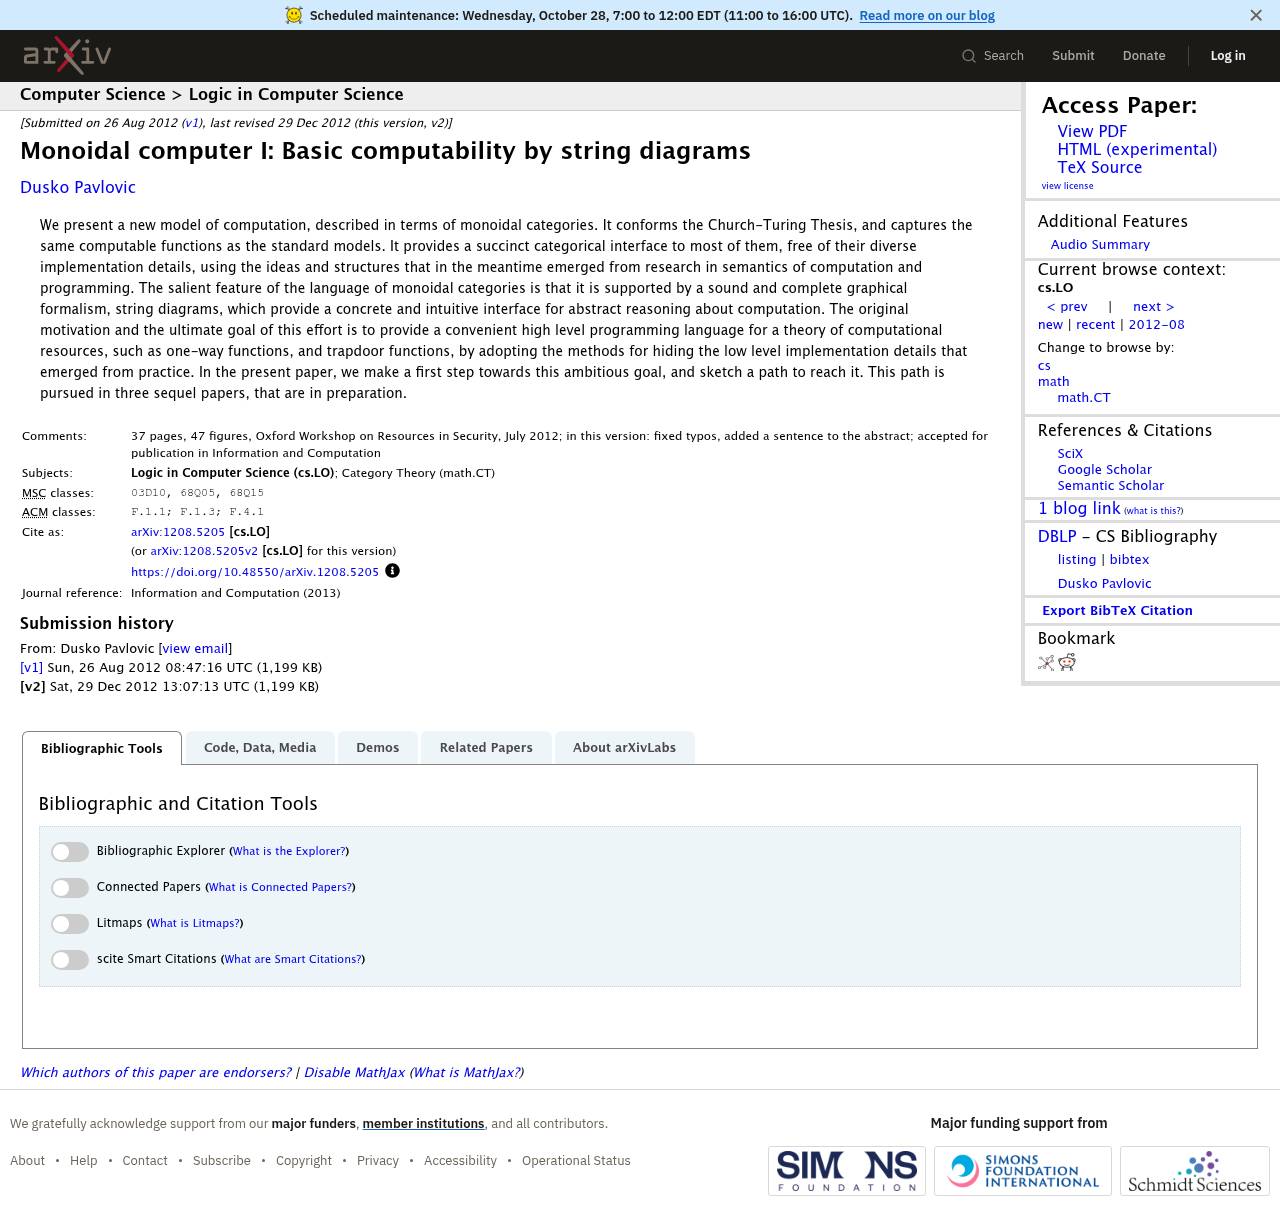Click Read more on our blog
Screen dimensions: 1280x1224
[x=927, y=15]
